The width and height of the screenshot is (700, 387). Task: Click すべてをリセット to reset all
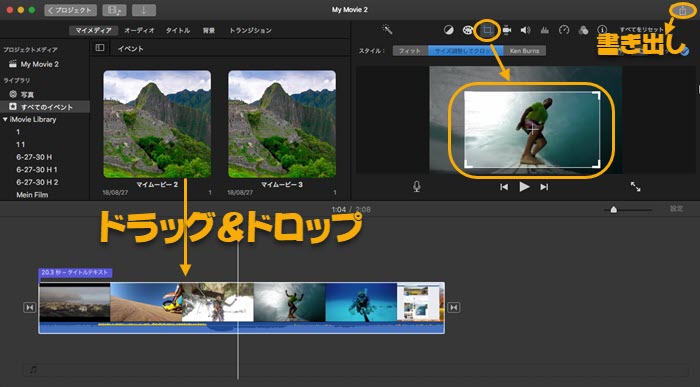[x=642, y=30]
